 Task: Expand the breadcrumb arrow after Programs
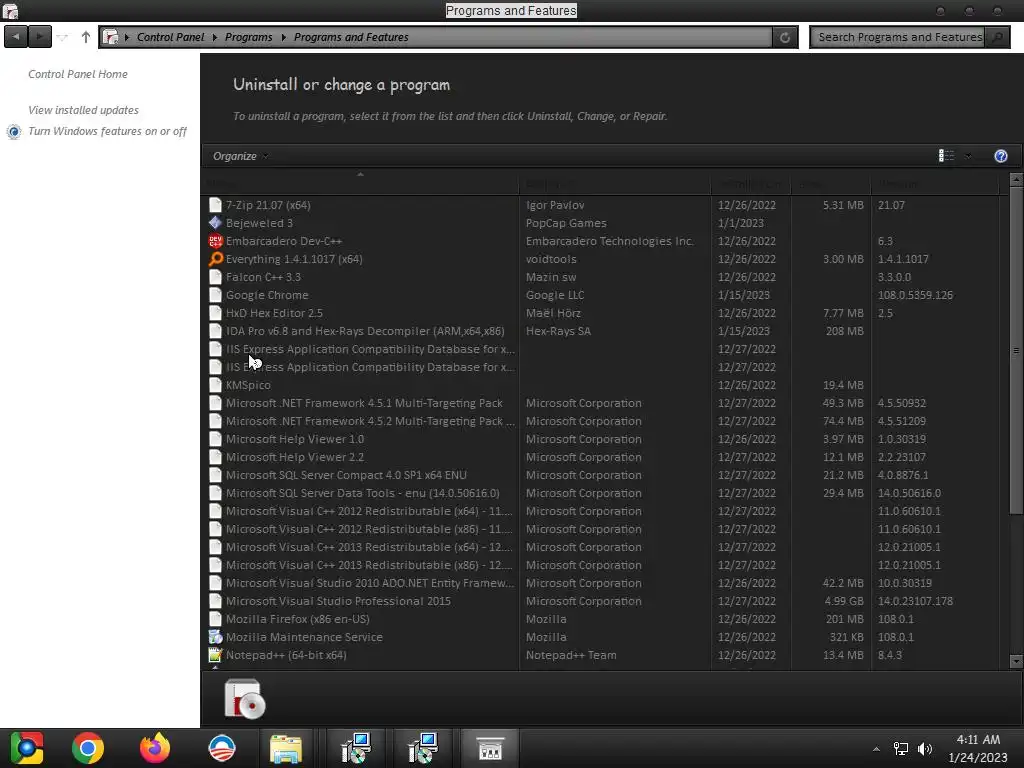(x=283, y=37)
